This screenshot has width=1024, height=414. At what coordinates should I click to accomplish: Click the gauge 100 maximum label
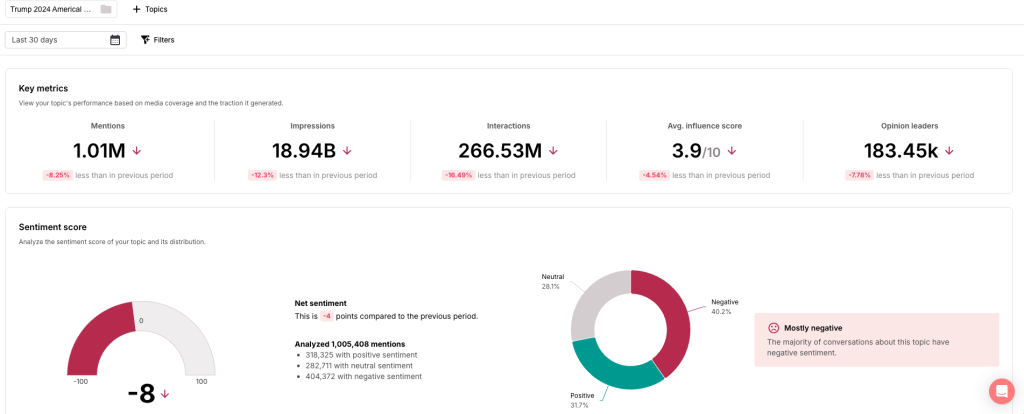coord(202,381)
